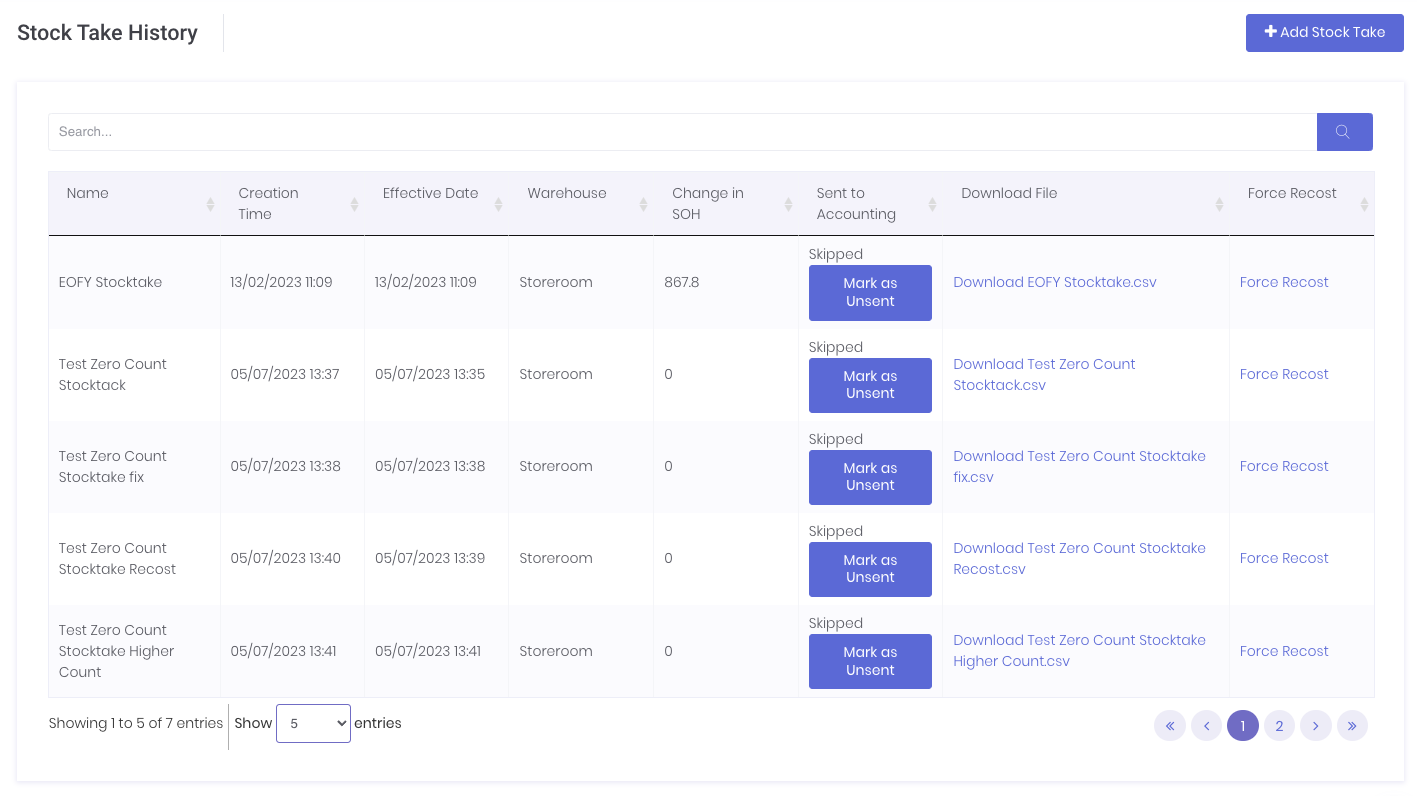Image resolution: width=1417 pixels, height=796 pixels.
Task: Select creation time 05/07/2023 13:40
Action: (285, 558)
